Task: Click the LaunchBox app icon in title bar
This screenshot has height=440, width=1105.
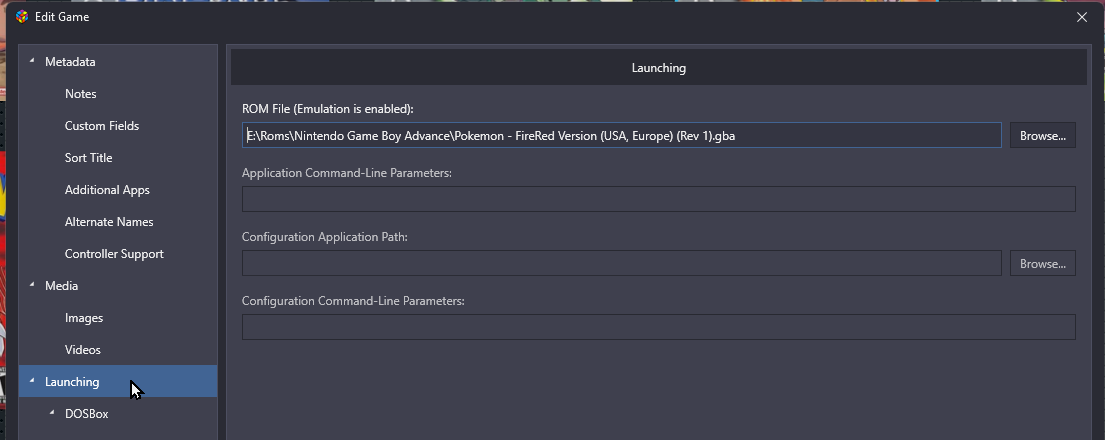Action: [21, 16]
